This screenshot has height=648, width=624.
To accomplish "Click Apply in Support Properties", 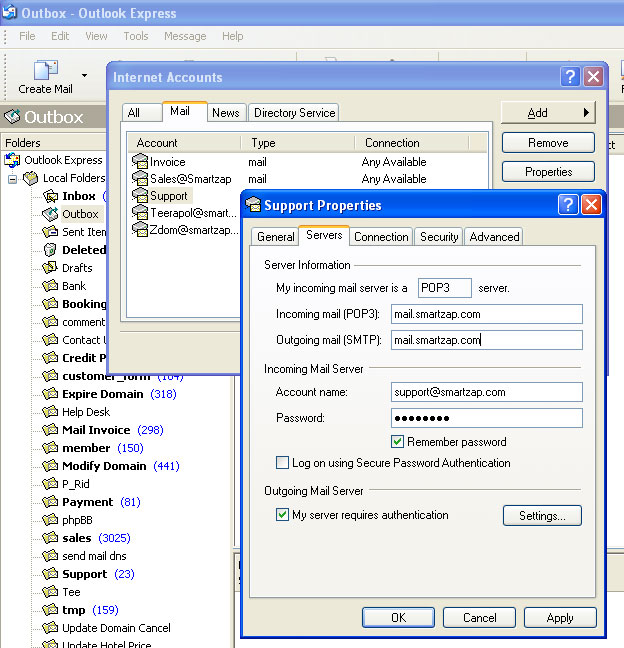I will [x=560, y=617].
